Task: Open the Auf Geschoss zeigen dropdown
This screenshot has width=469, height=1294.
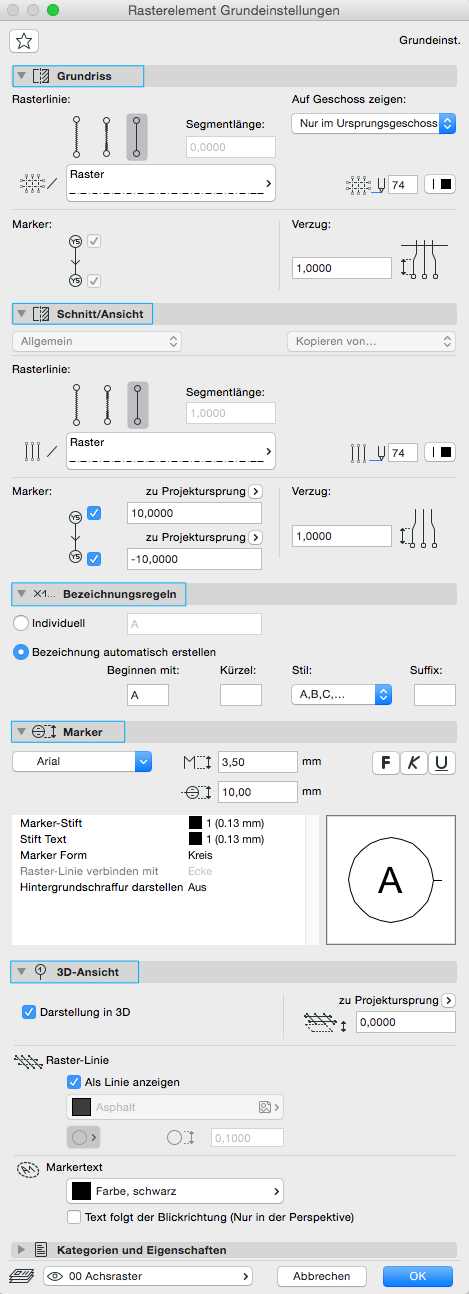Action: click(x=374, y=124)
